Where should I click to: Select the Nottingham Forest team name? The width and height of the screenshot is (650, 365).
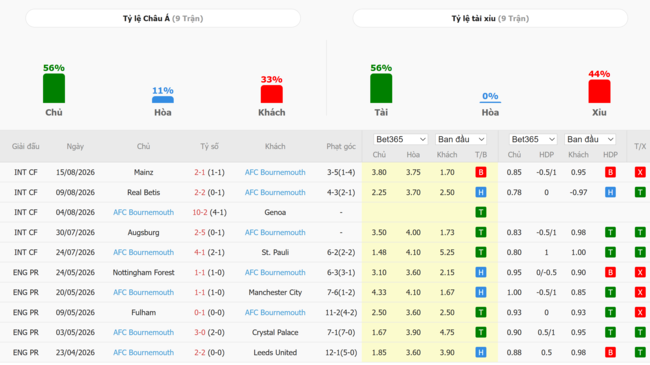143,273
